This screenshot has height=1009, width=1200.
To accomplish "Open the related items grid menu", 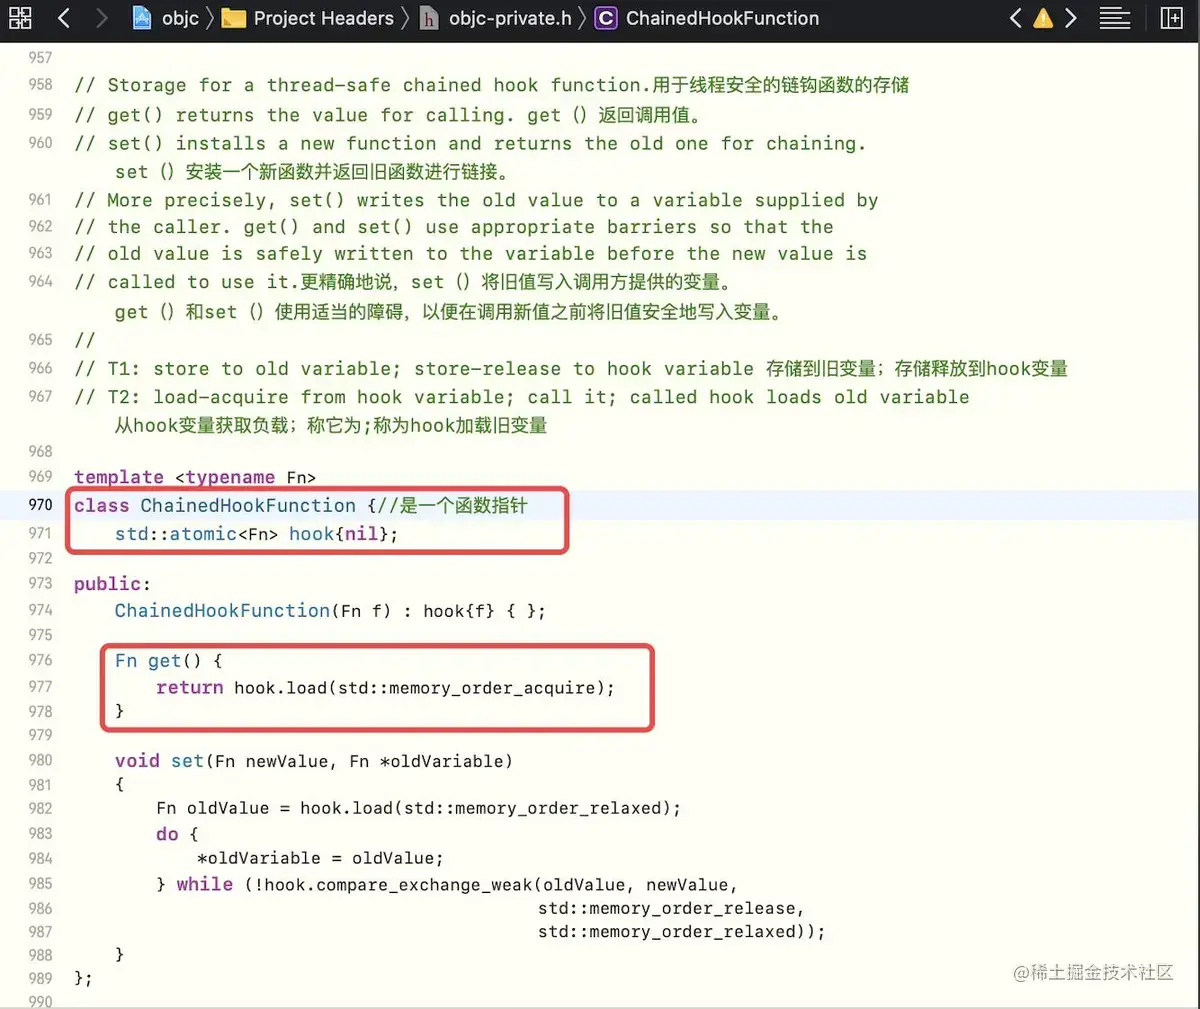I will [x=20, y=18].
